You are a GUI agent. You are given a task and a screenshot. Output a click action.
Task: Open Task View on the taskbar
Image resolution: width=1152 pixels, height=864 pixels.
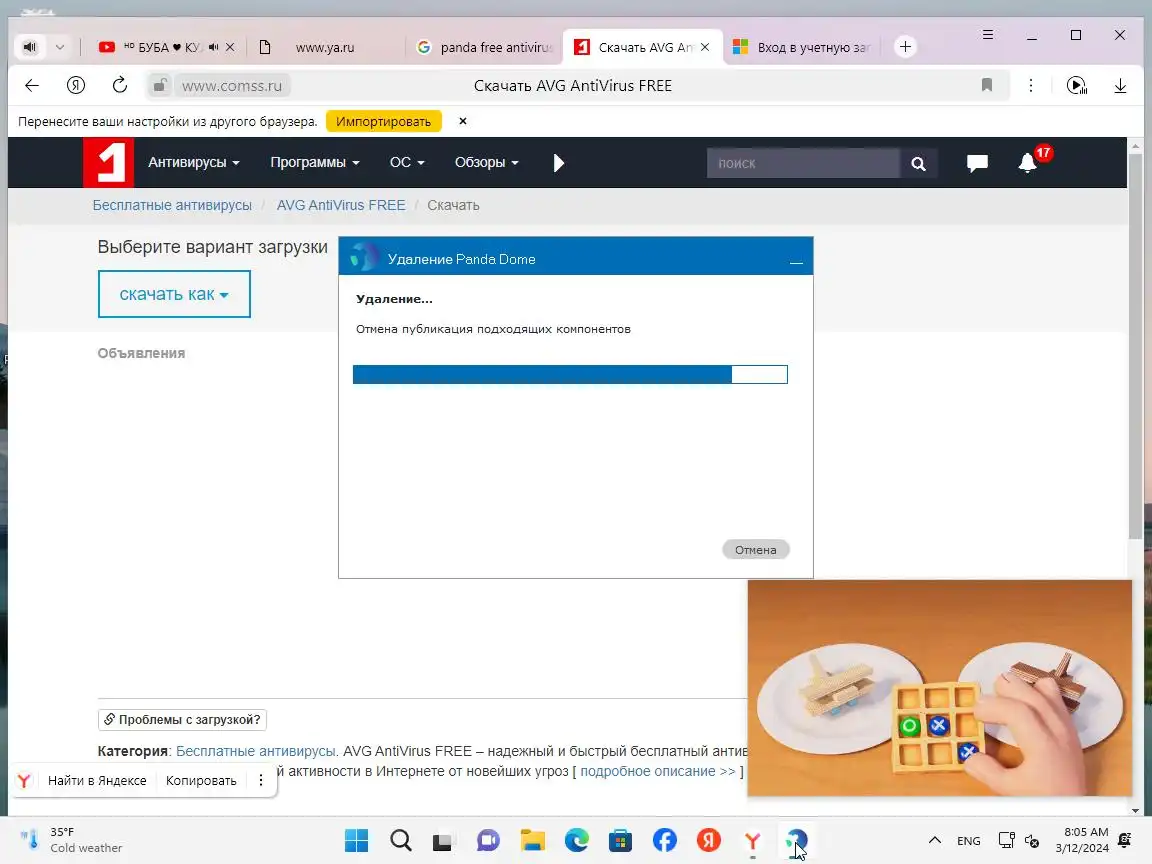pyautogui.click(x=444, y=840)
